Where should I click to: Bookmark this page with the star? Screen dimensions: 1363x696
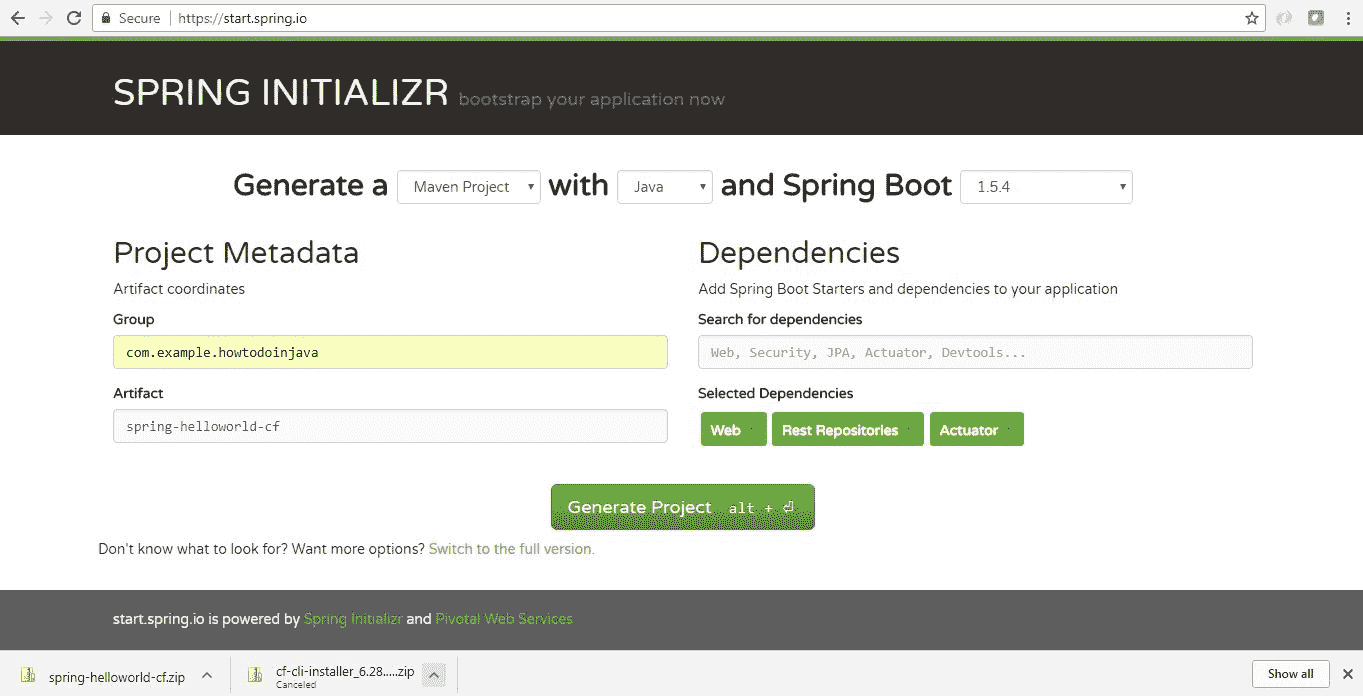[1251, 18]
